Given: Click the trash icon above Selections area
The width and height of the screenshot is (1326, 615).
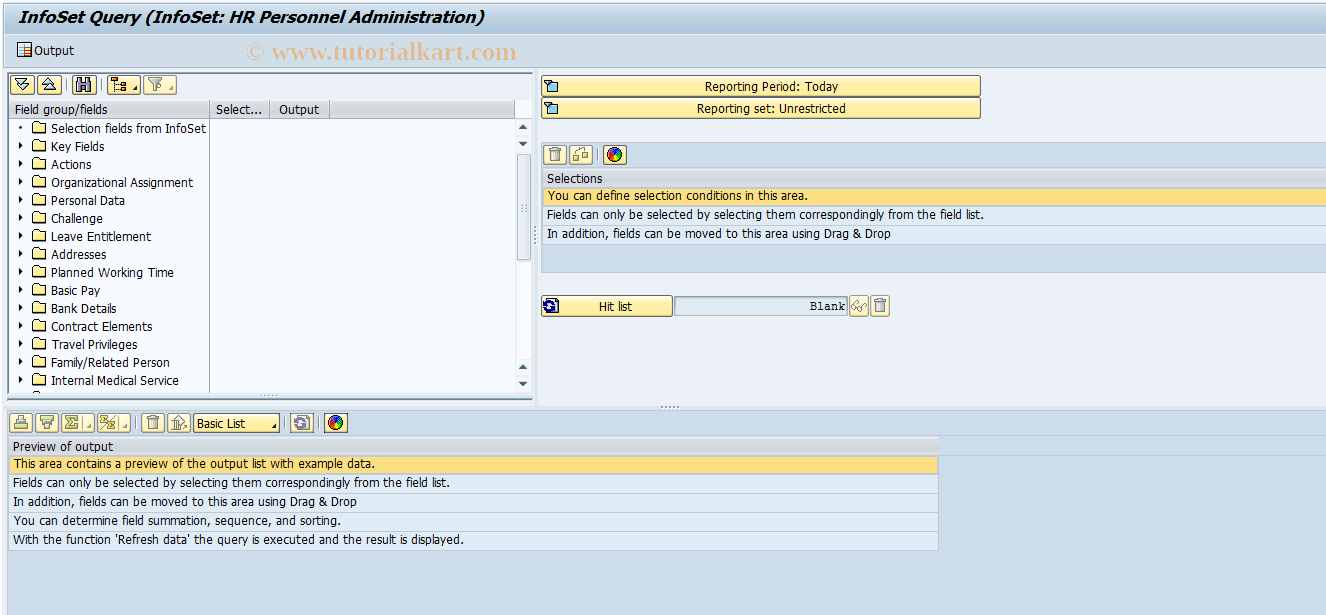Looking at the screenshot, I should [x=554, y=154].
